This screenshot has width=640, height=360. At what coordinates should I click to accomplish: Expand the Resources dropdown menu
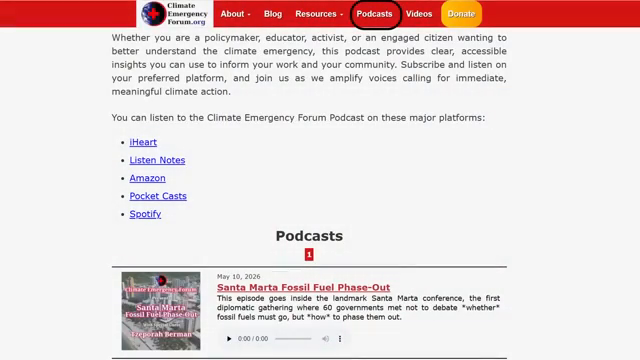tap(319, 14)
